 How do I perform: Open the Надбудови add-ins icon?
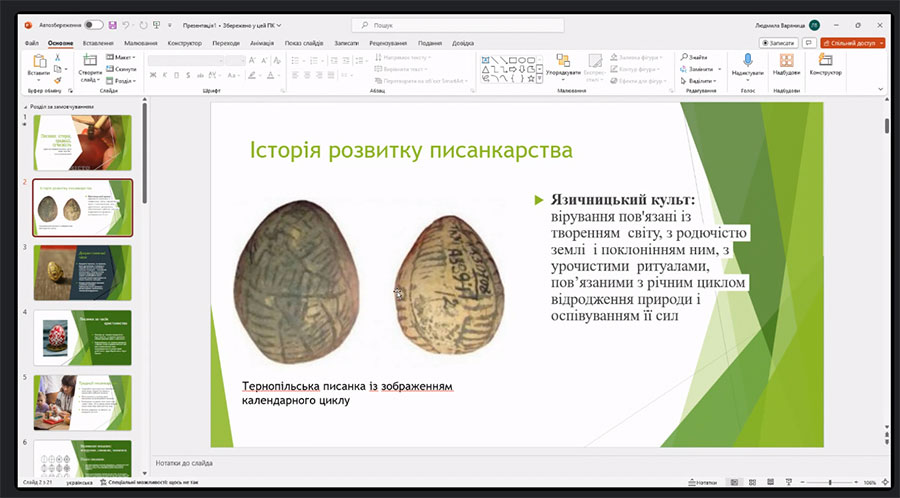click(x=786, y=62)
